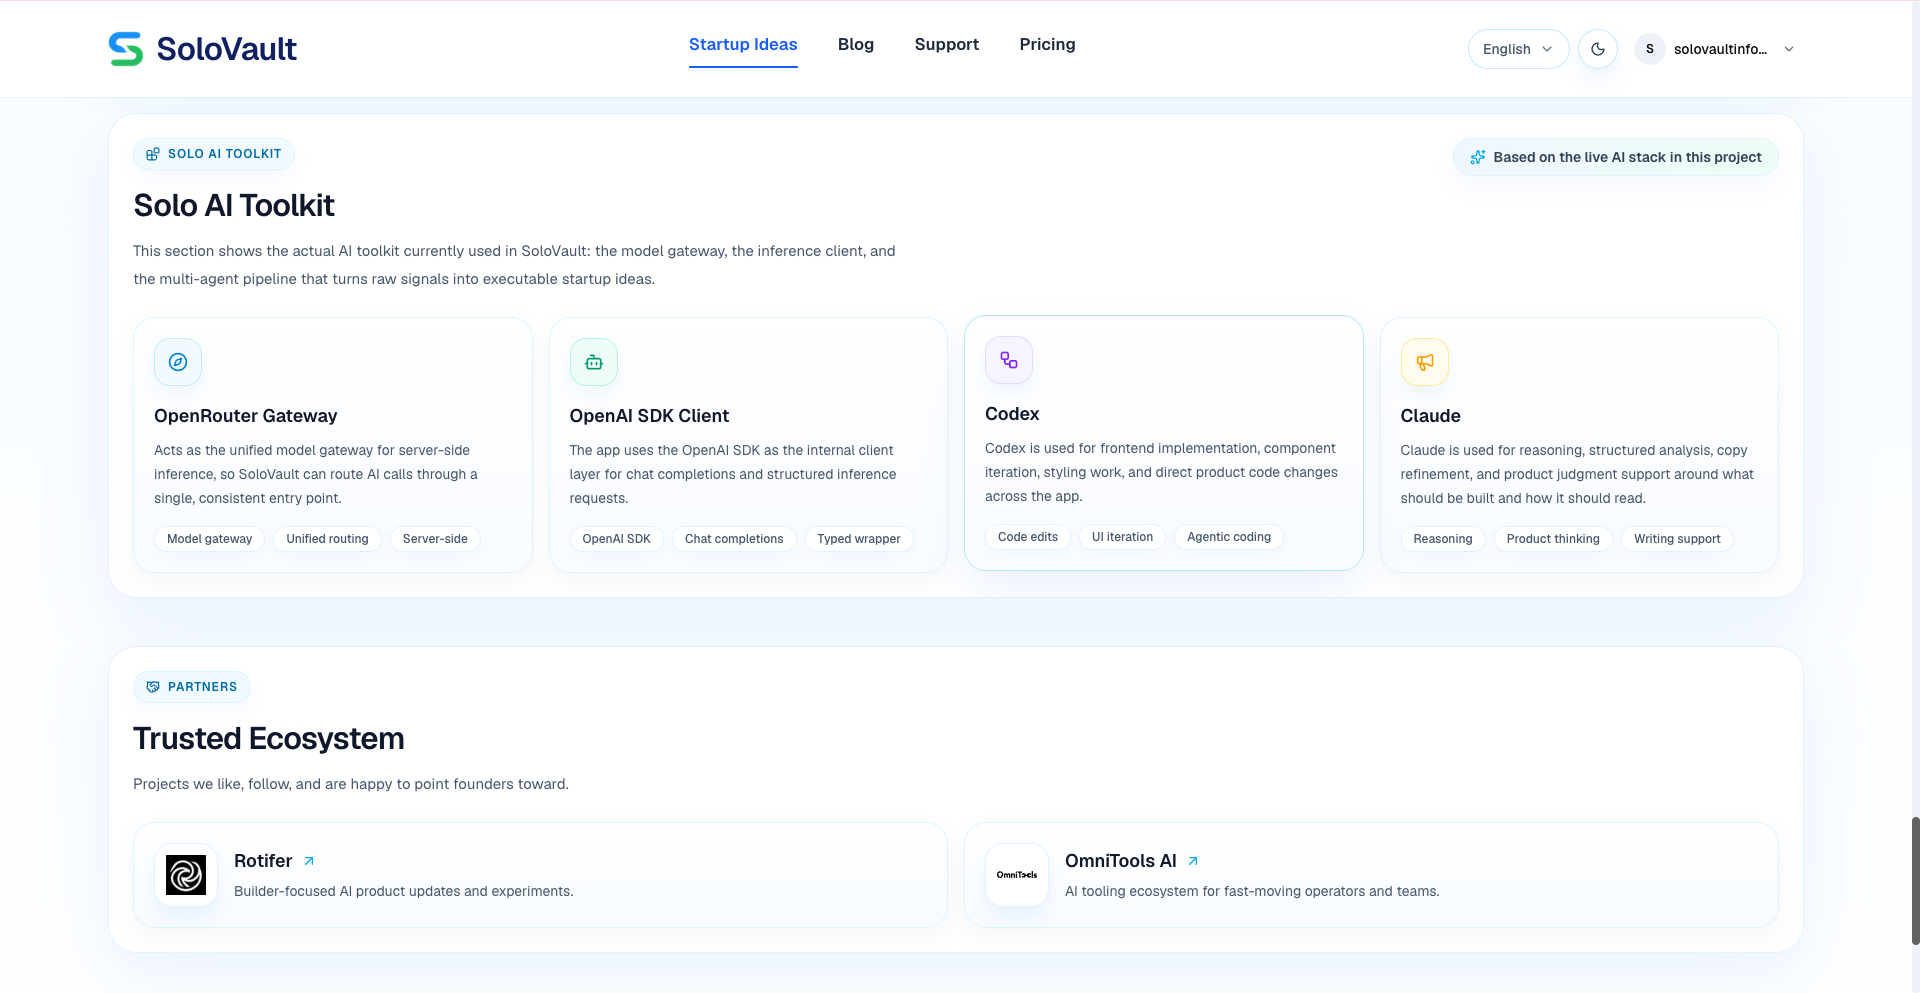1920x993 pixels.
Task: Open the English language dropdown
Action: pos(1518,49)
